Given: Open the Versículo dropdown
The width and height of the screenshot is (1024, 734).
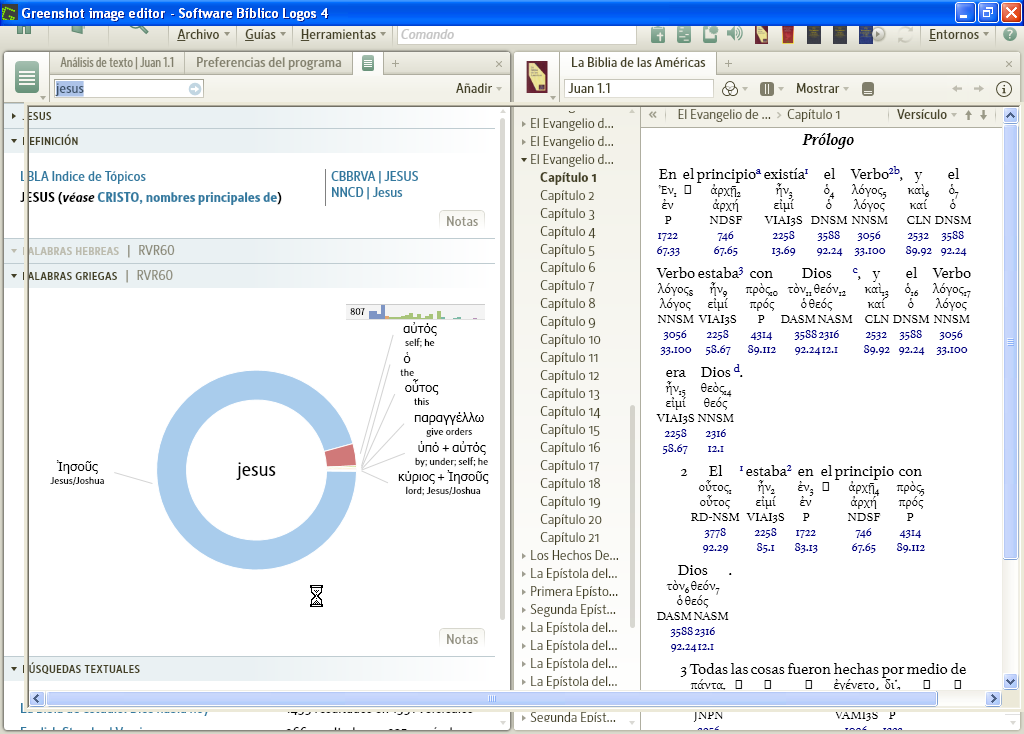Looking at the screenshot, I should 926,115.
